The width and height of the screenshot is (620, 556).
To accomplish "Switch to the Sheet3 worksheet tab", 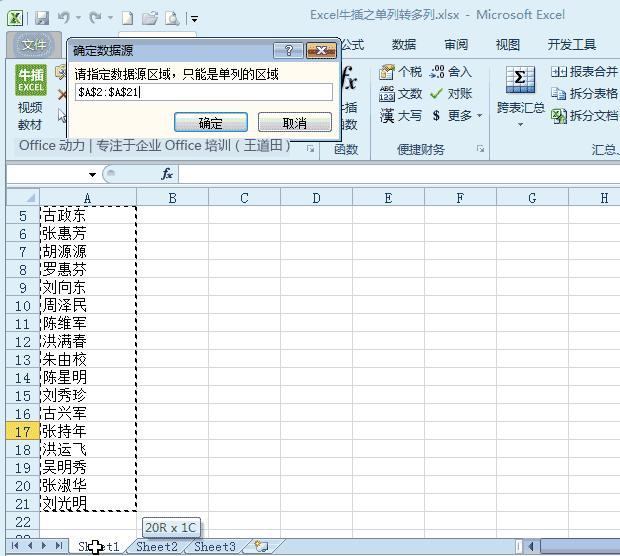I will tap(215, 547).
